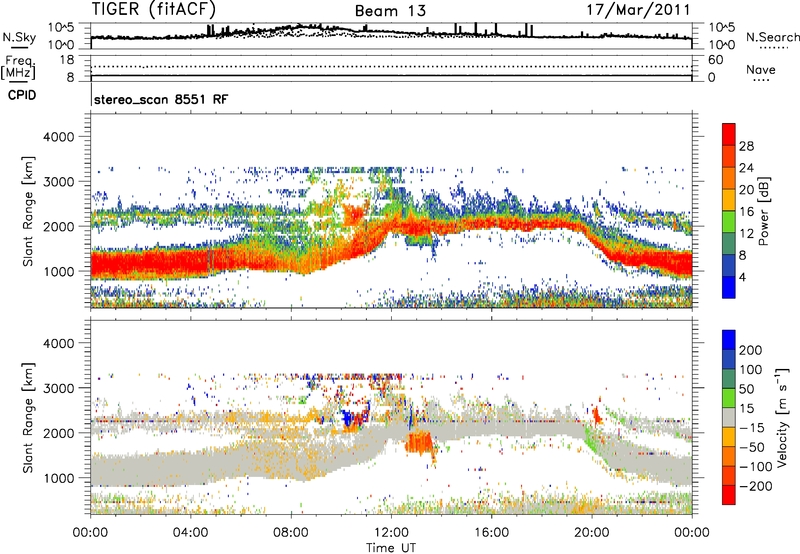Viewport: 800px width, 554px height.
Task: Click the "Power [dB]" colorbar title
Action: click(x=764, y=212)
